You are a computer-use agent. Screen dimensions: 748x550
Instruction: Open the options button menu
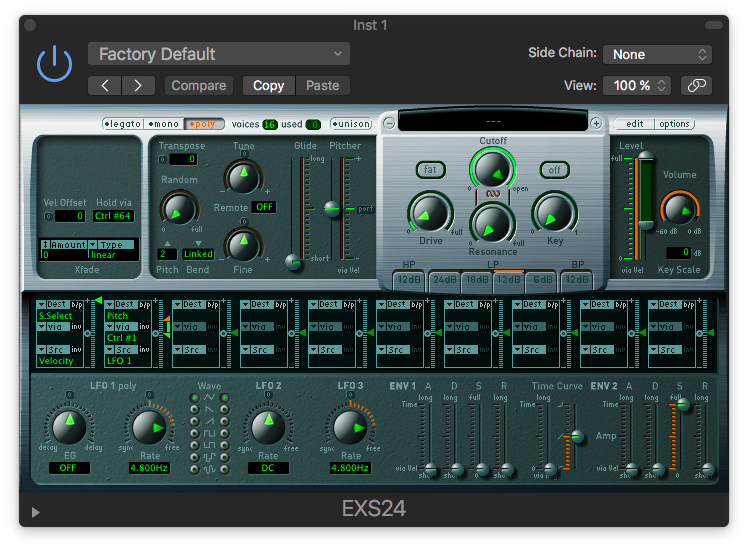(674, 124)
